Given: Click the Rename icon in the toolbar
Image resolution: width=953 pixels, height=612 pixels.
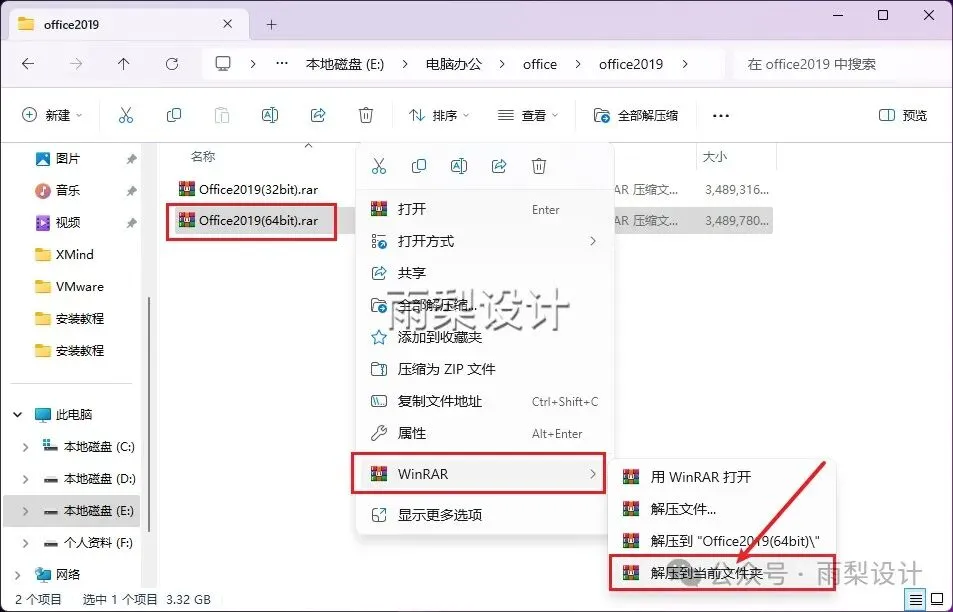Looking at the screenshot, I should [270, 115].
